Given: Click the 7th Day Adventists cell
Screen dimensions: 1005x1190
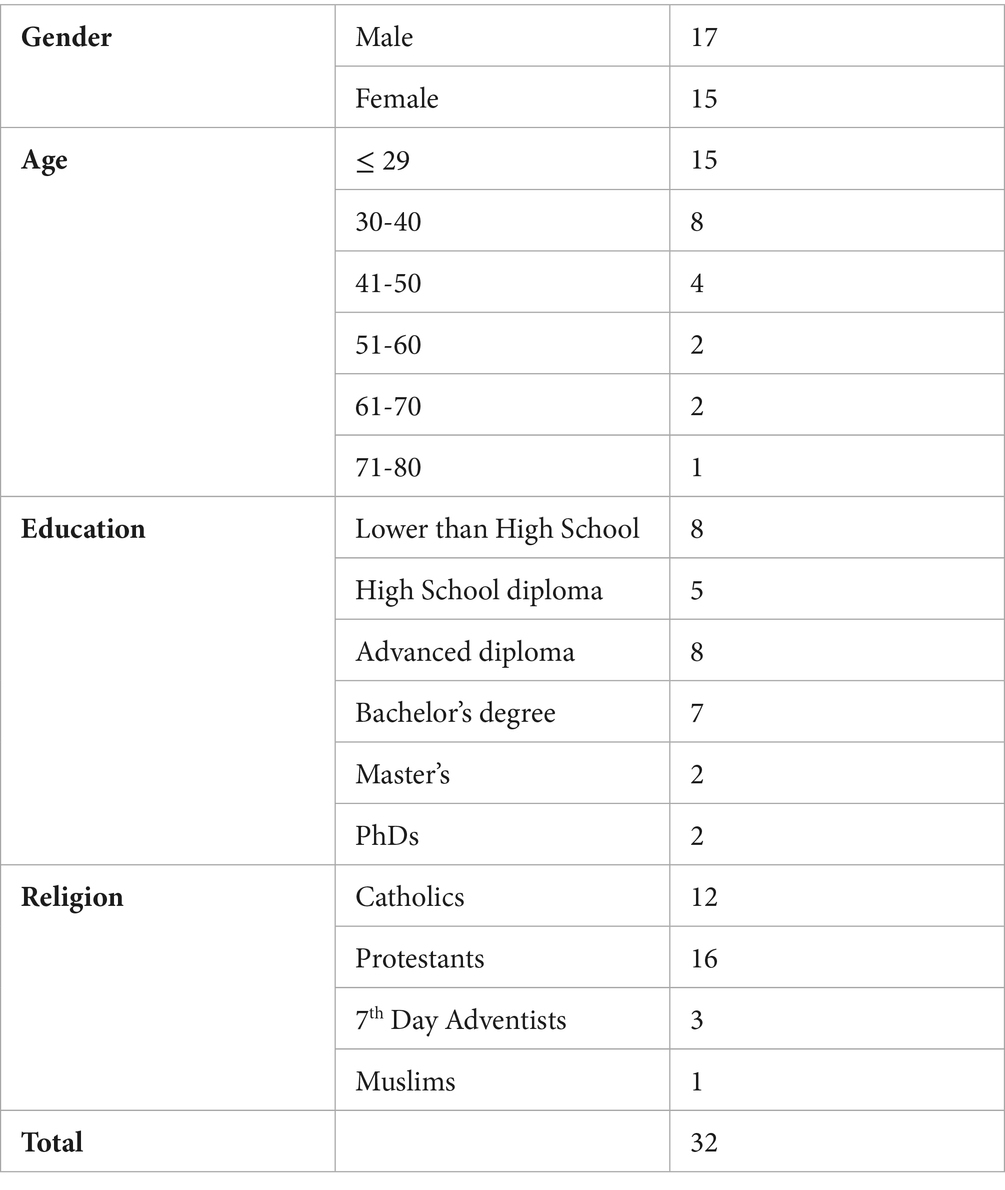Looking at the screenshot, I should point(461,1021).
